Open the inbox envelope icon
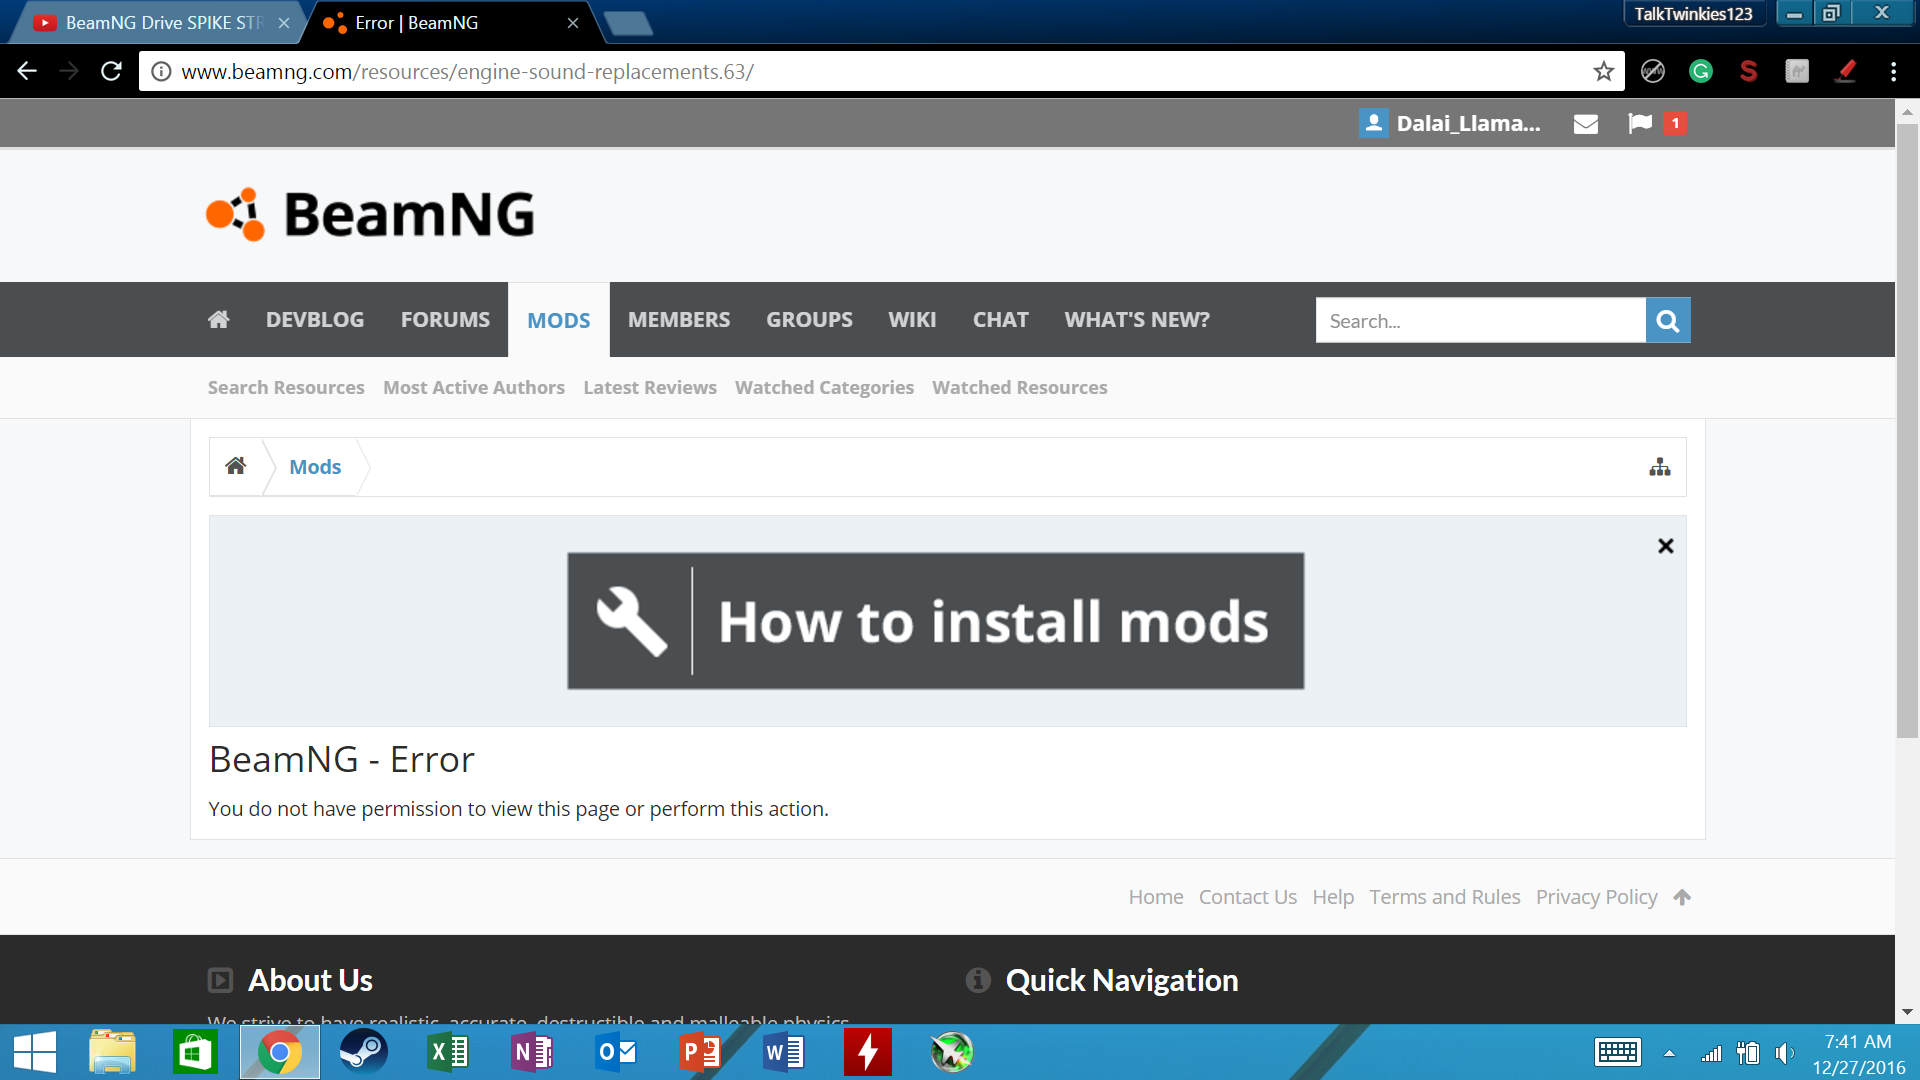Viewport: 1920px width, 1080px height. coord(1585,124)
